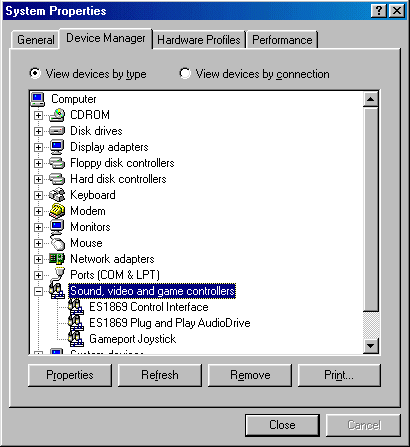Click the Refresh button
The image size is (410, 447).
click(160, 375)
